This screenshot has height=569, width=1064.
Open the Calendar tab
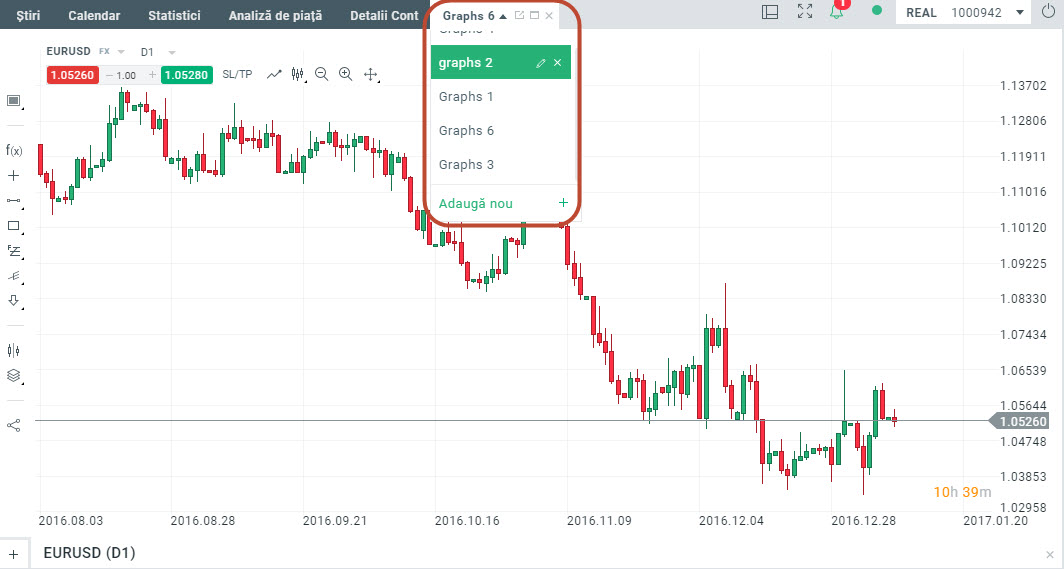(x=94, y=15)
